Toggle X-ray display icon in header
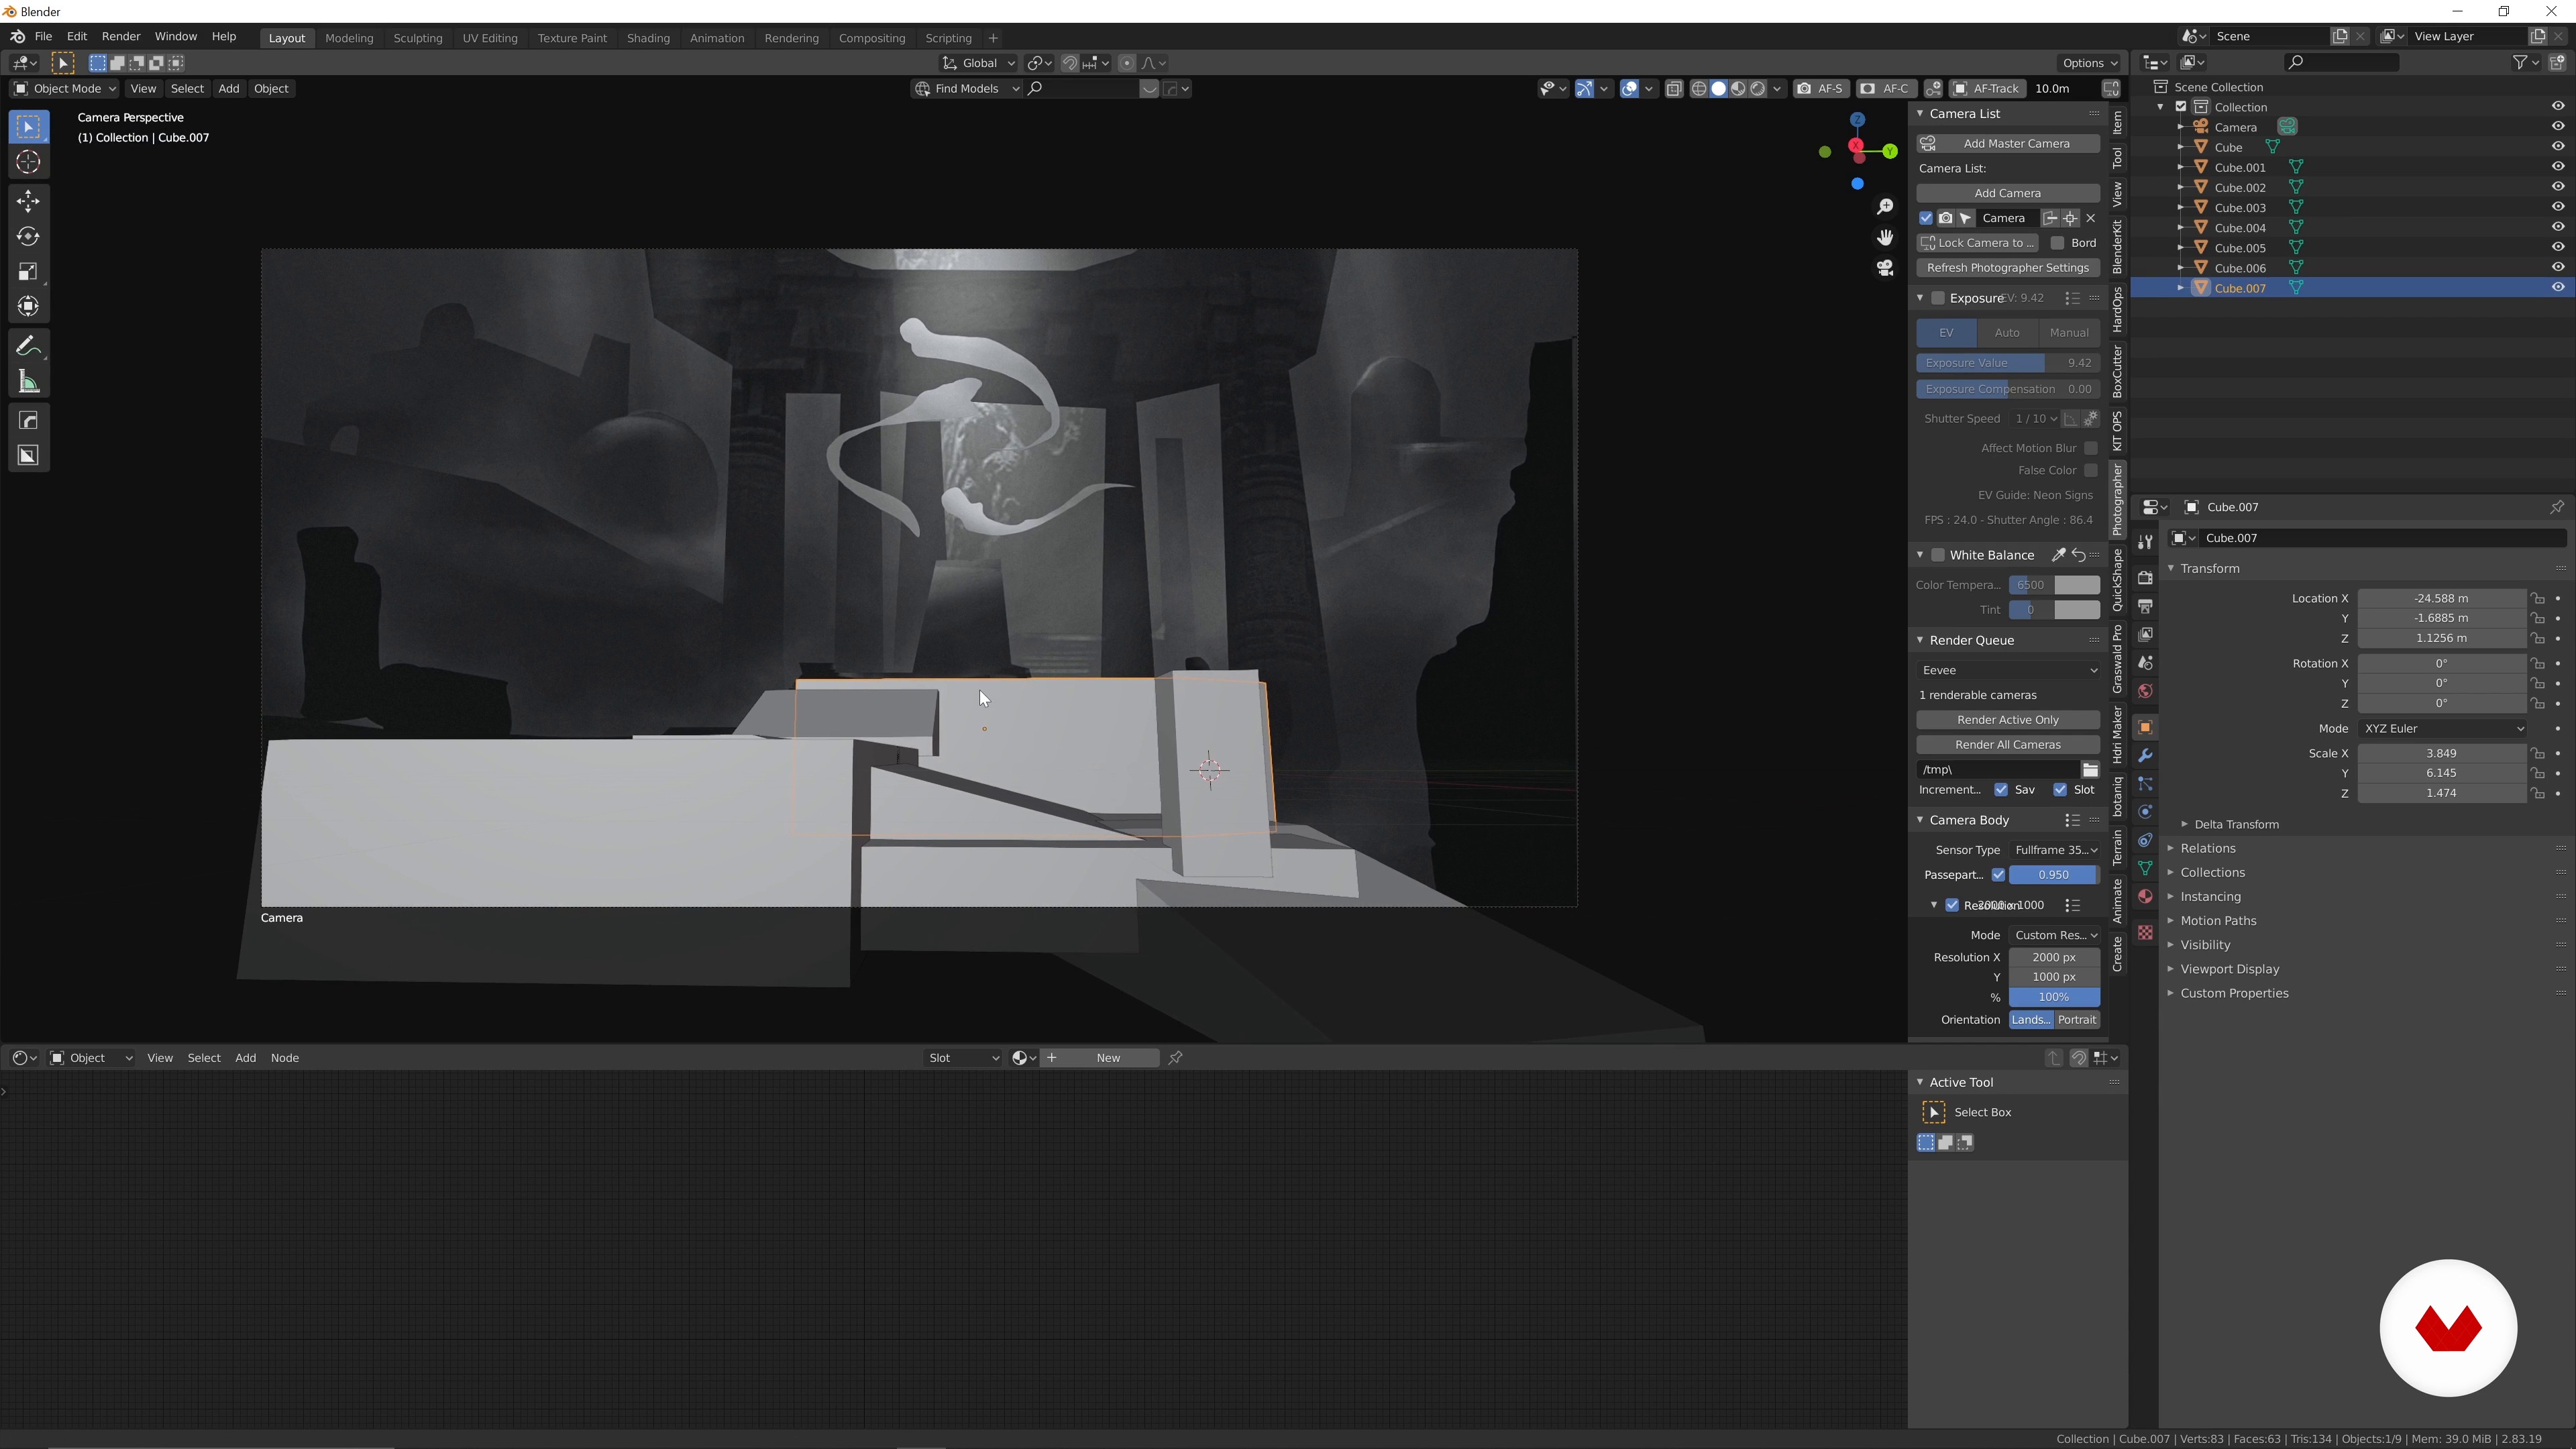The width and height of the screenshot is (2576, 1449). [1674, 89]
